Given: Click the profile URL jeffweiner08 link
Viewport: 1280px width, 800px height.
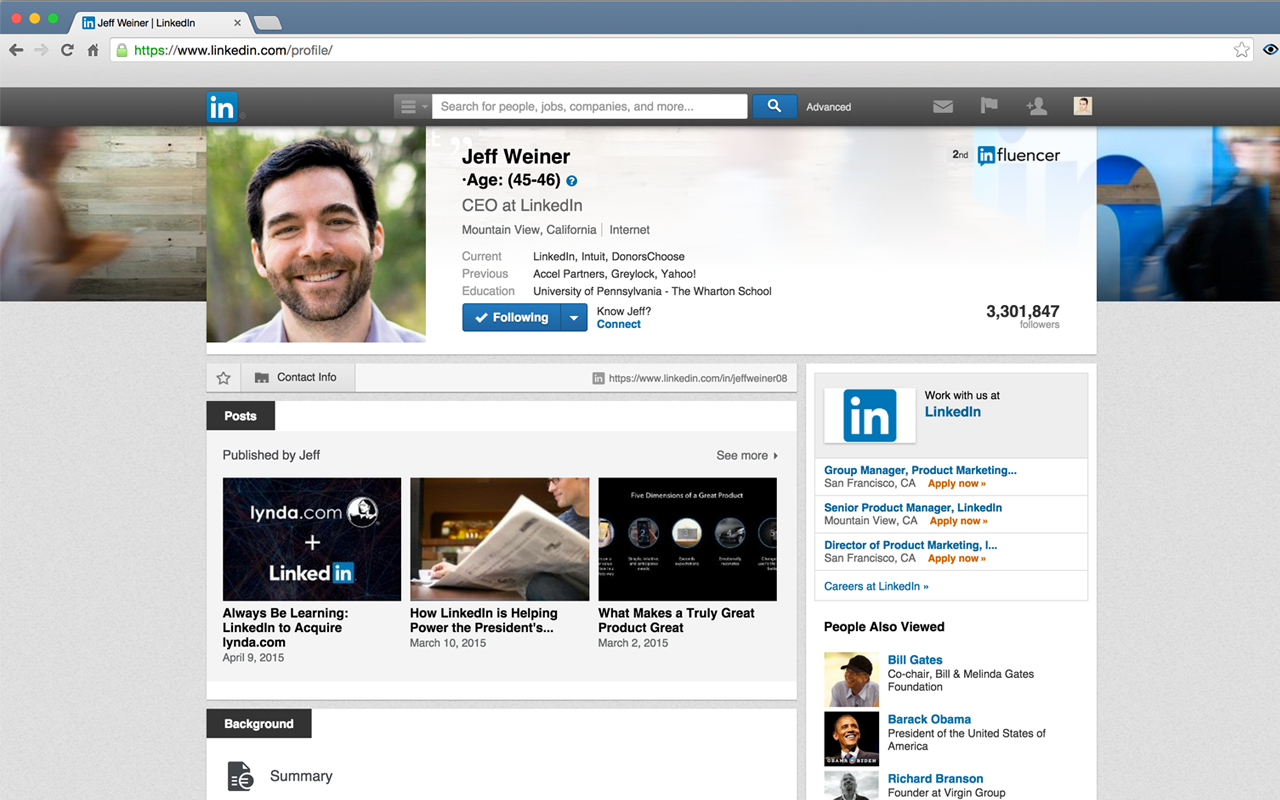Looking at the screenshot, I should pyautogui.click(x=698, y=378).
